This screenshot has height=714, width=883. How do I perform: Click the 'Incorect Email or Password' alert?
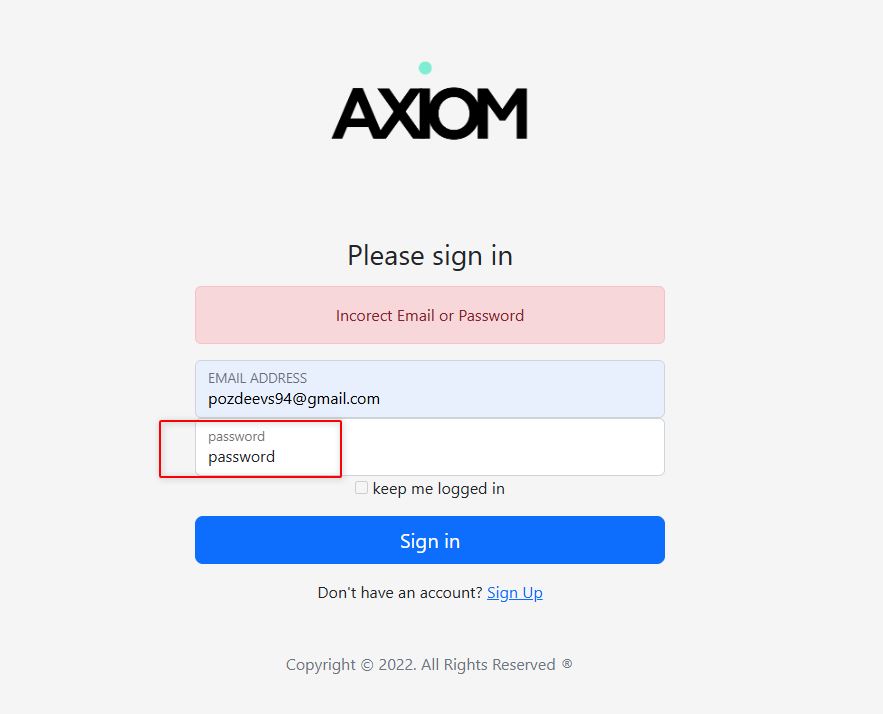click(x=430, y=316)
